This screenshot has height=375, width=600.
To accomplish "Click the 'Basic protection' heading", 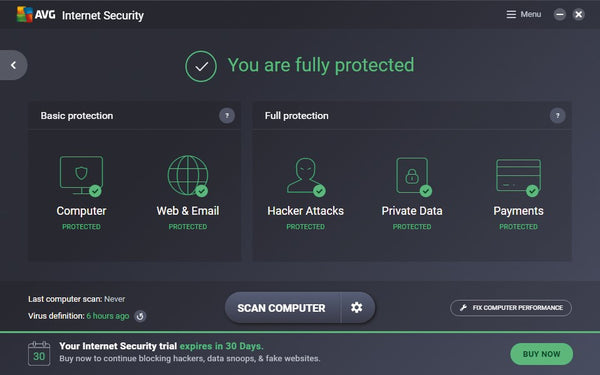I will click(77, 116).
